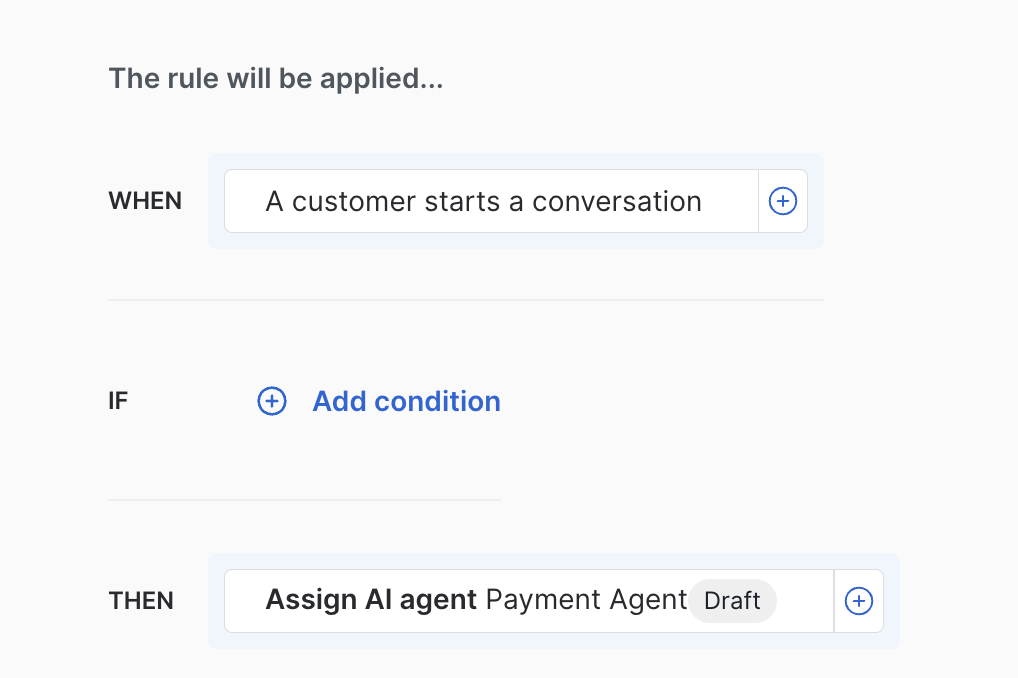Click the divider line below the WHEN section
The image size is (1018, 678).
(x=465, y=299)
